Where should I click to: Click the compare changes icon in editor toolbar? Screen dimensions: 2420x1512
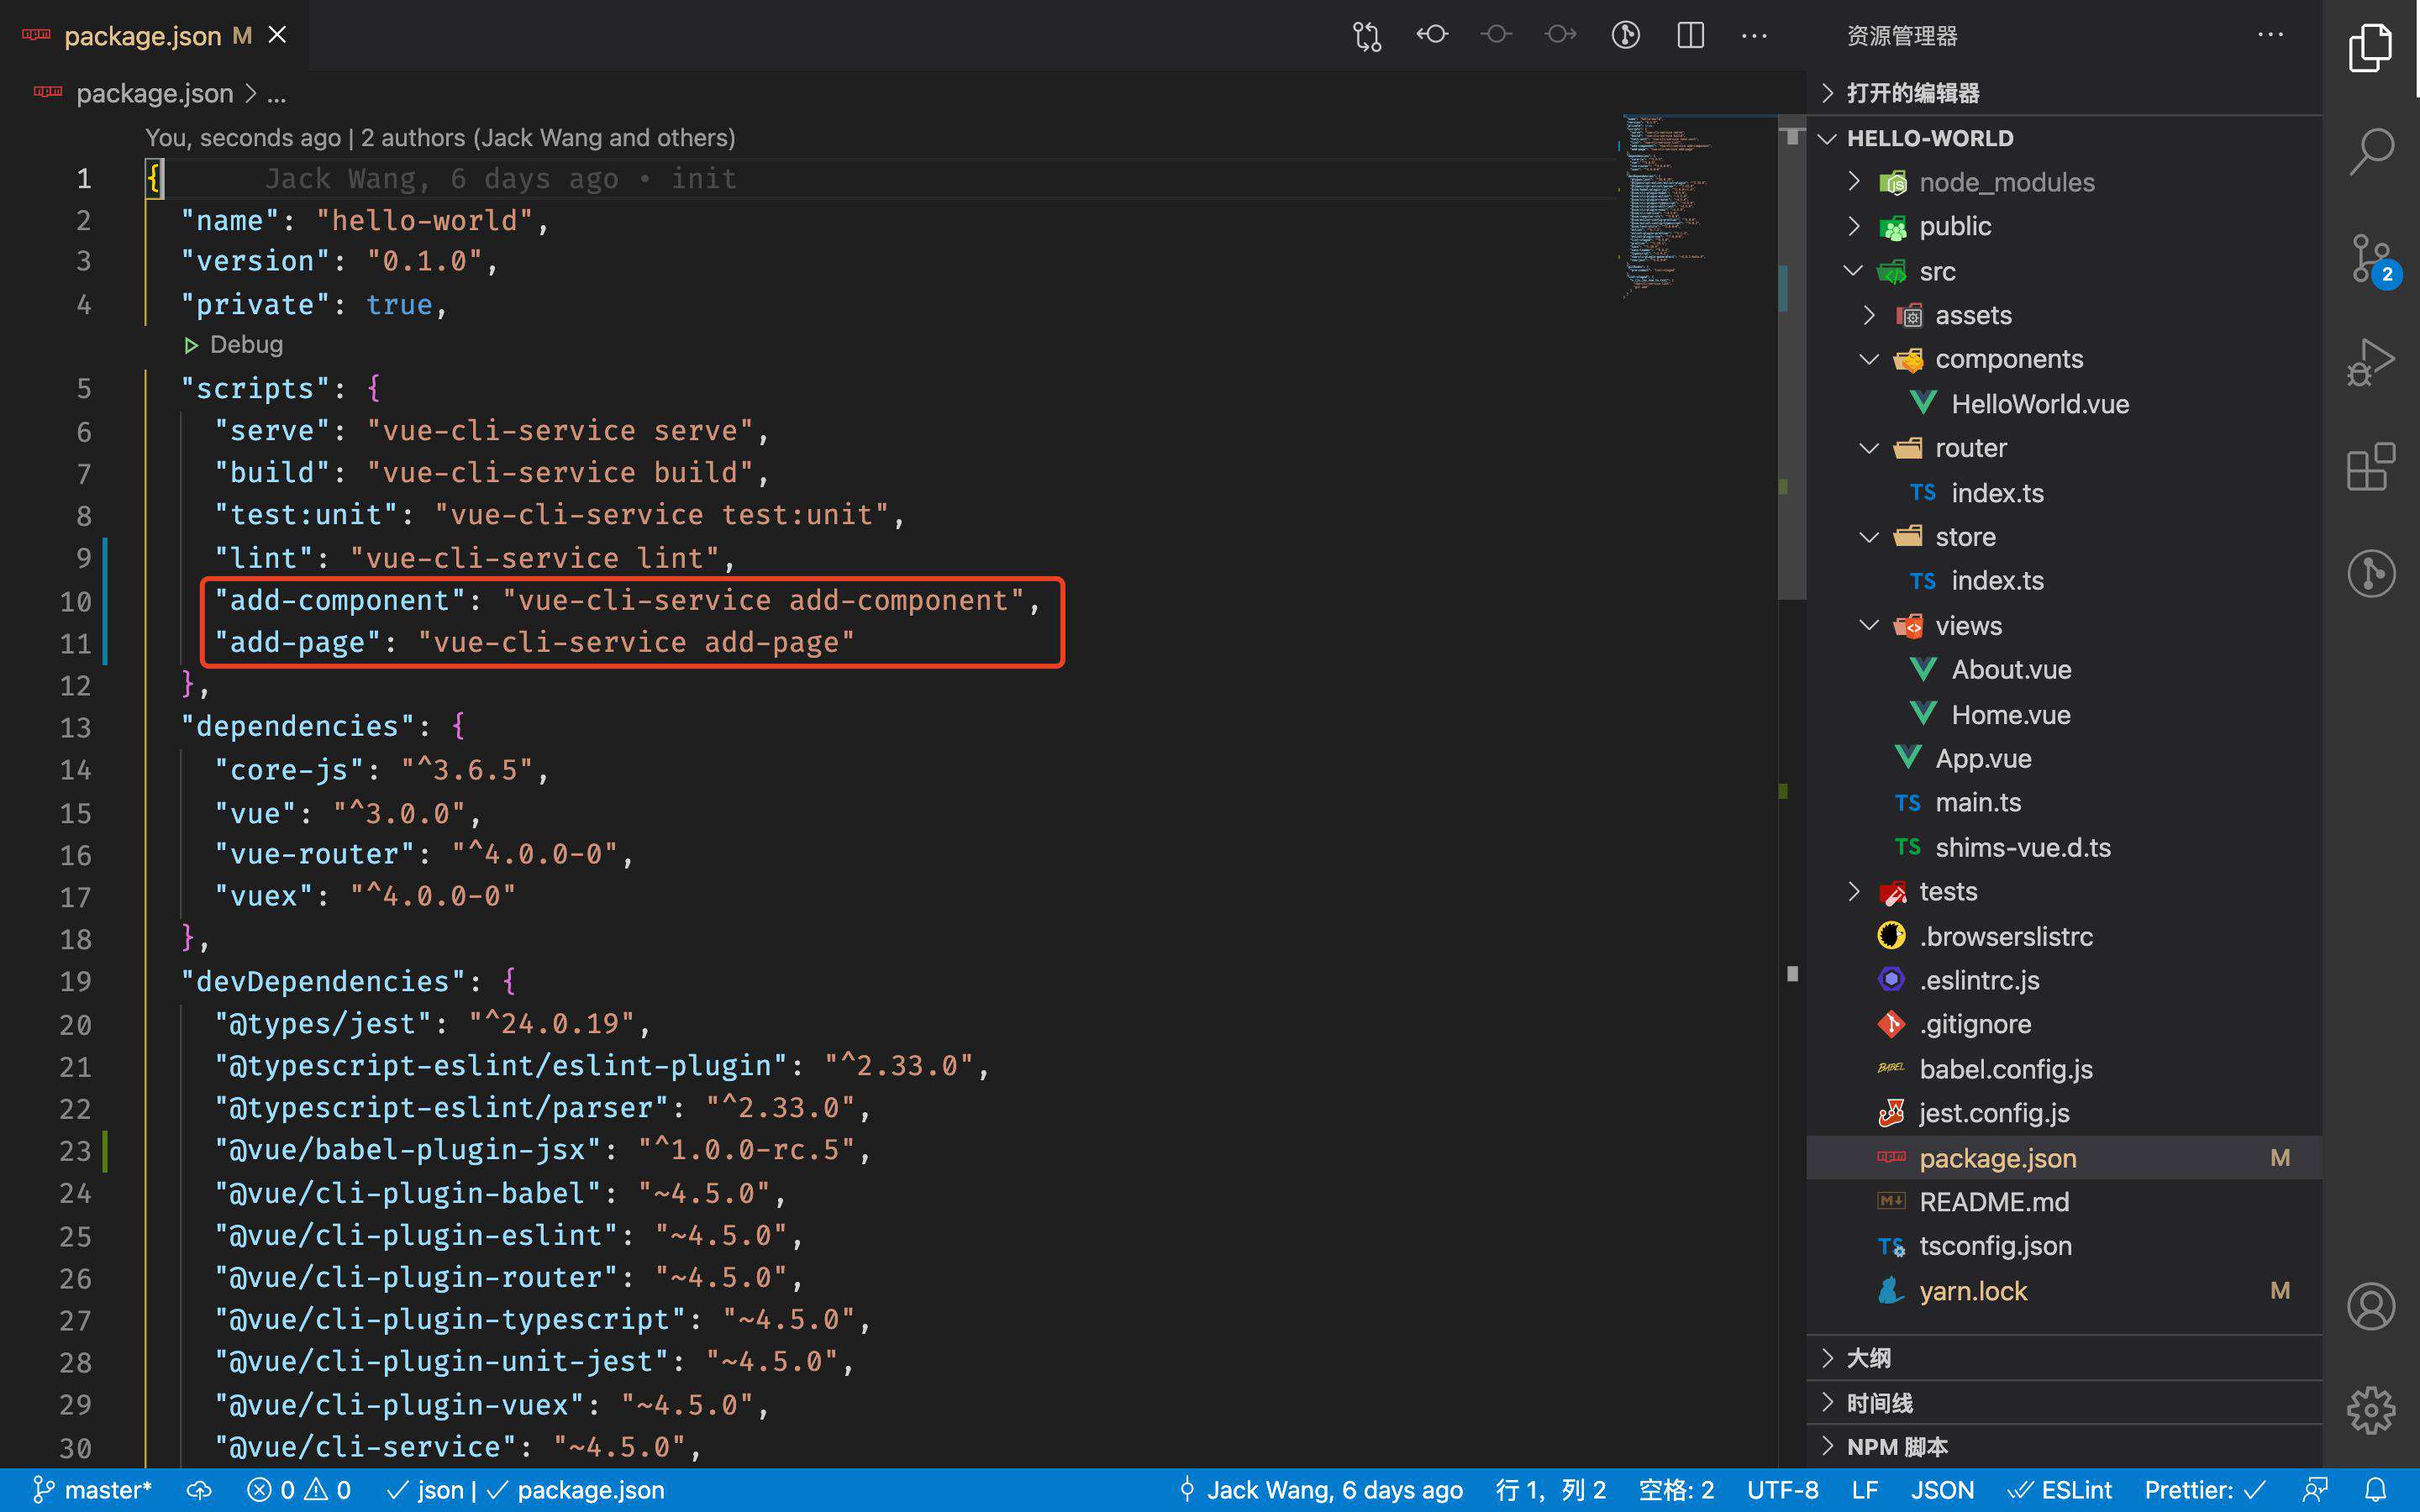pos(1367,36)
